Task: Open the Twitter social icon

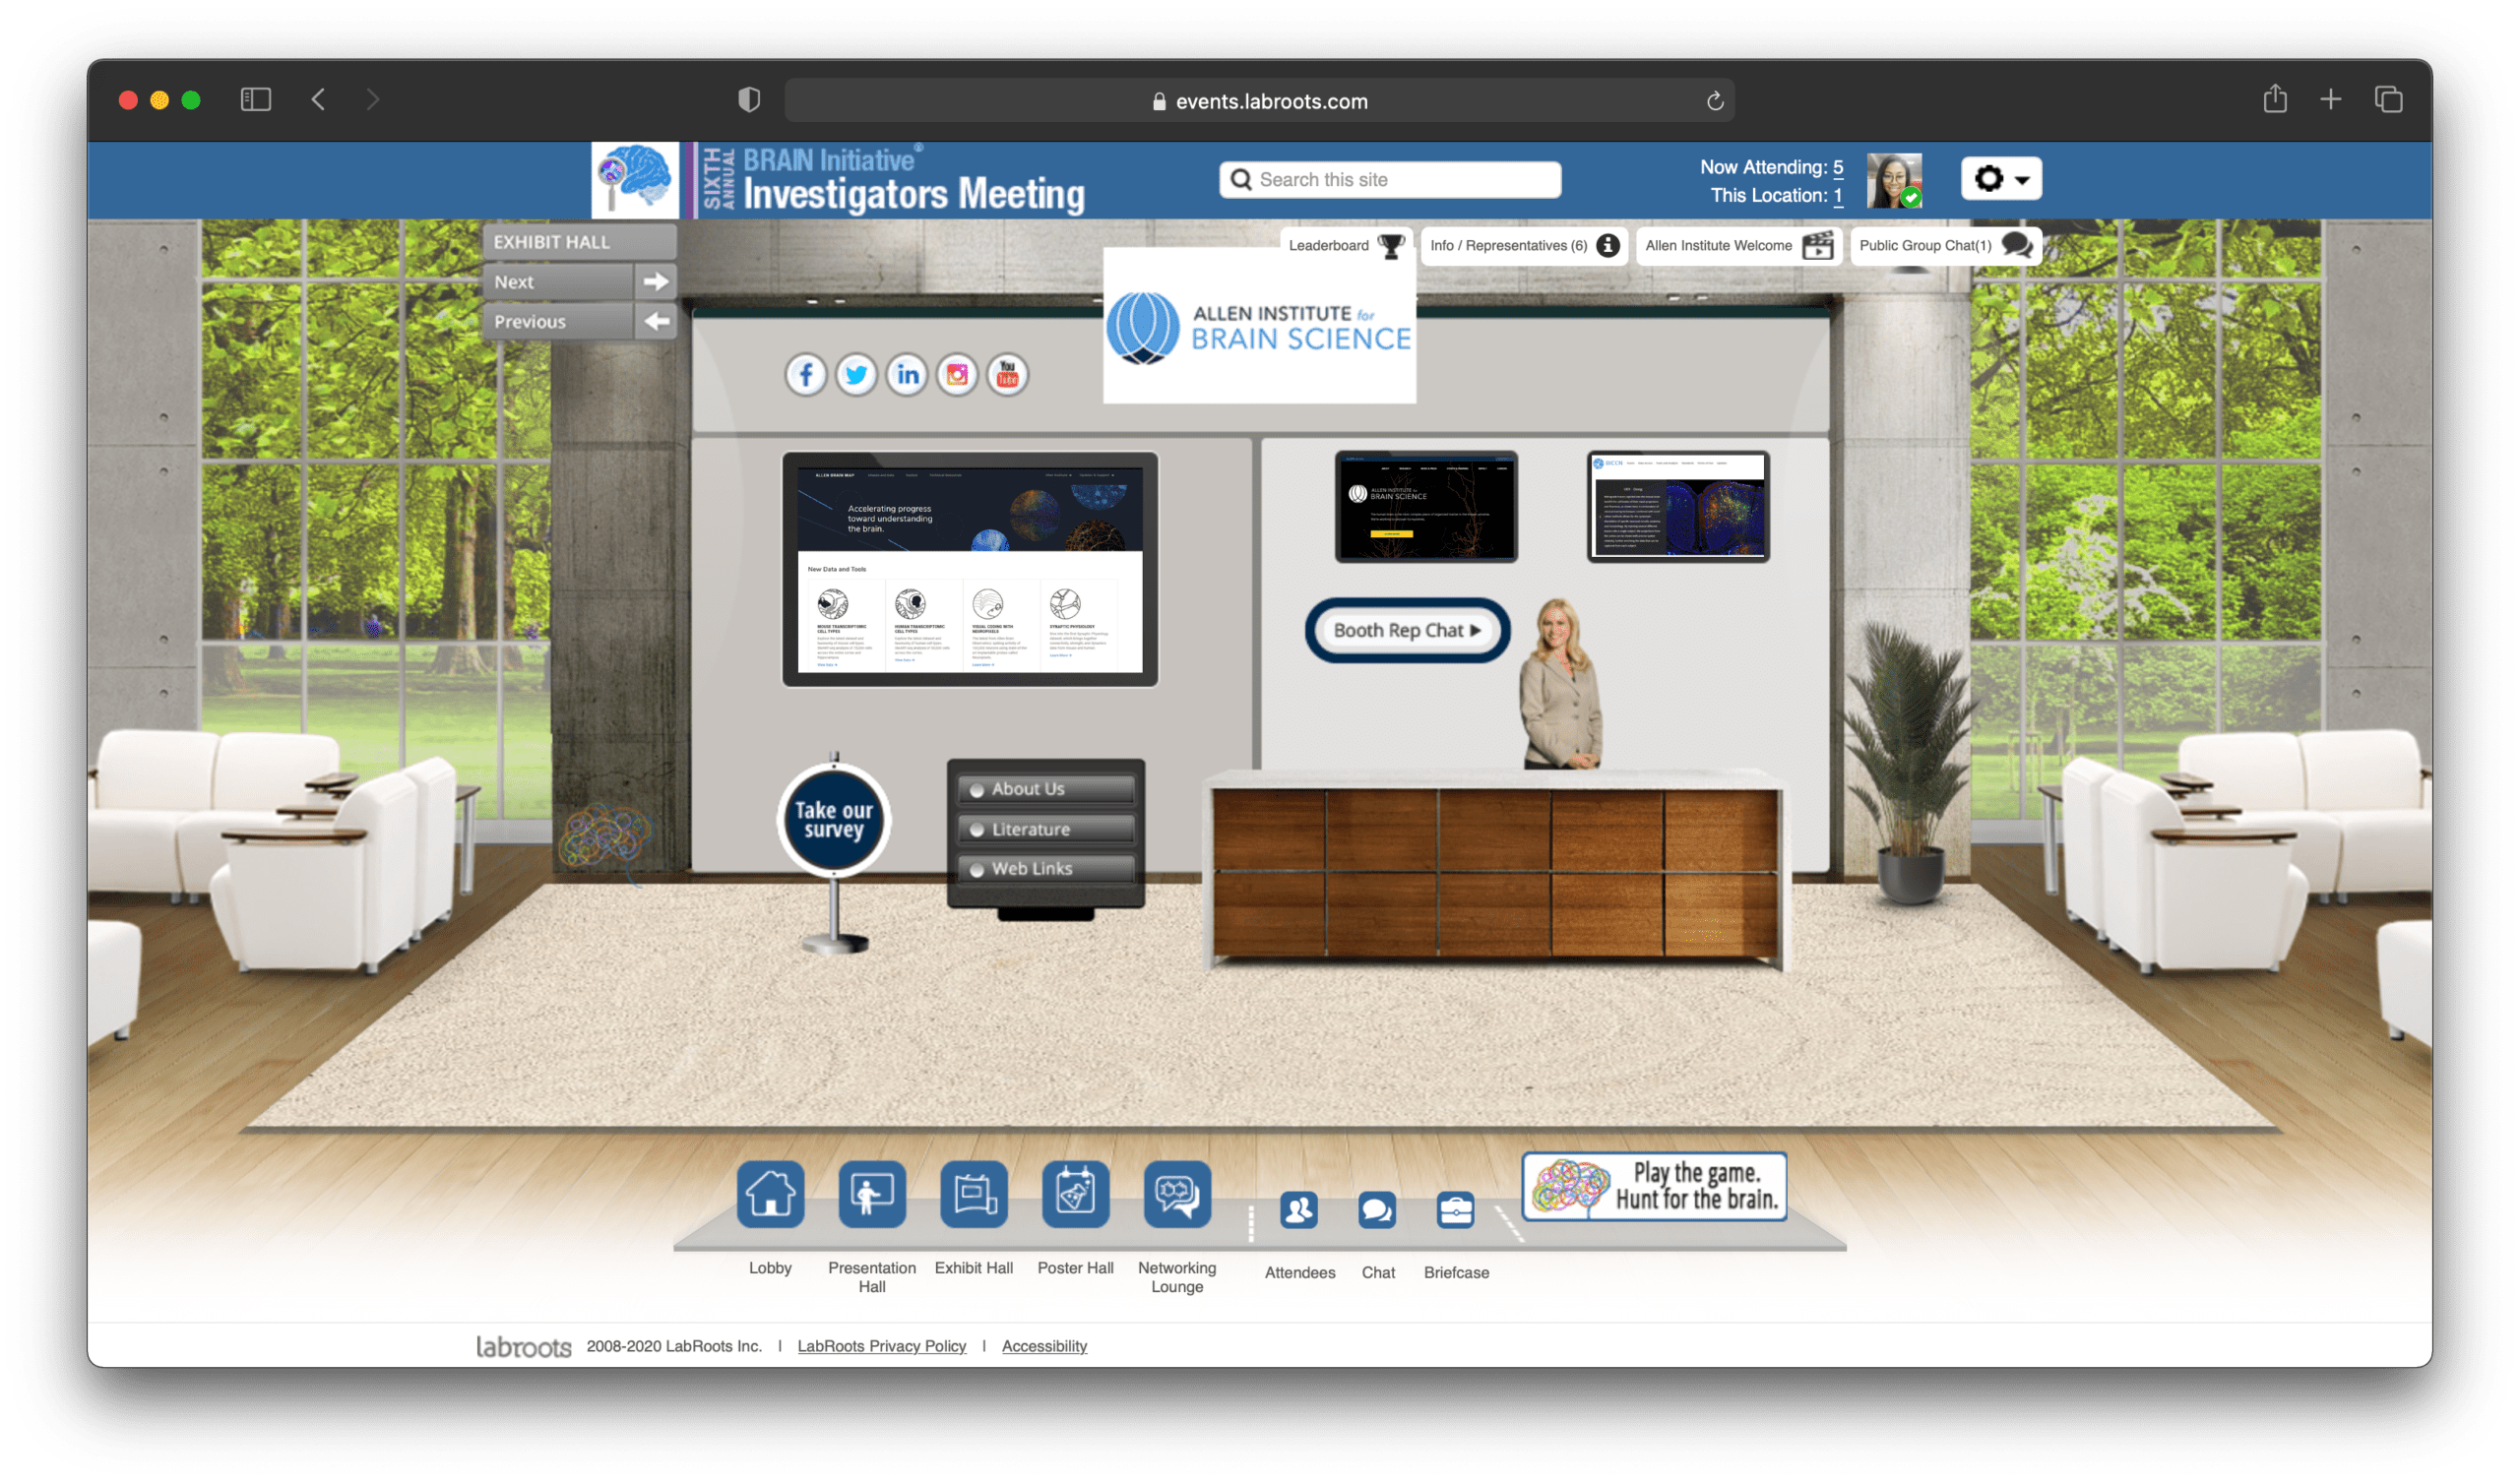Action: tap(856, 375)
